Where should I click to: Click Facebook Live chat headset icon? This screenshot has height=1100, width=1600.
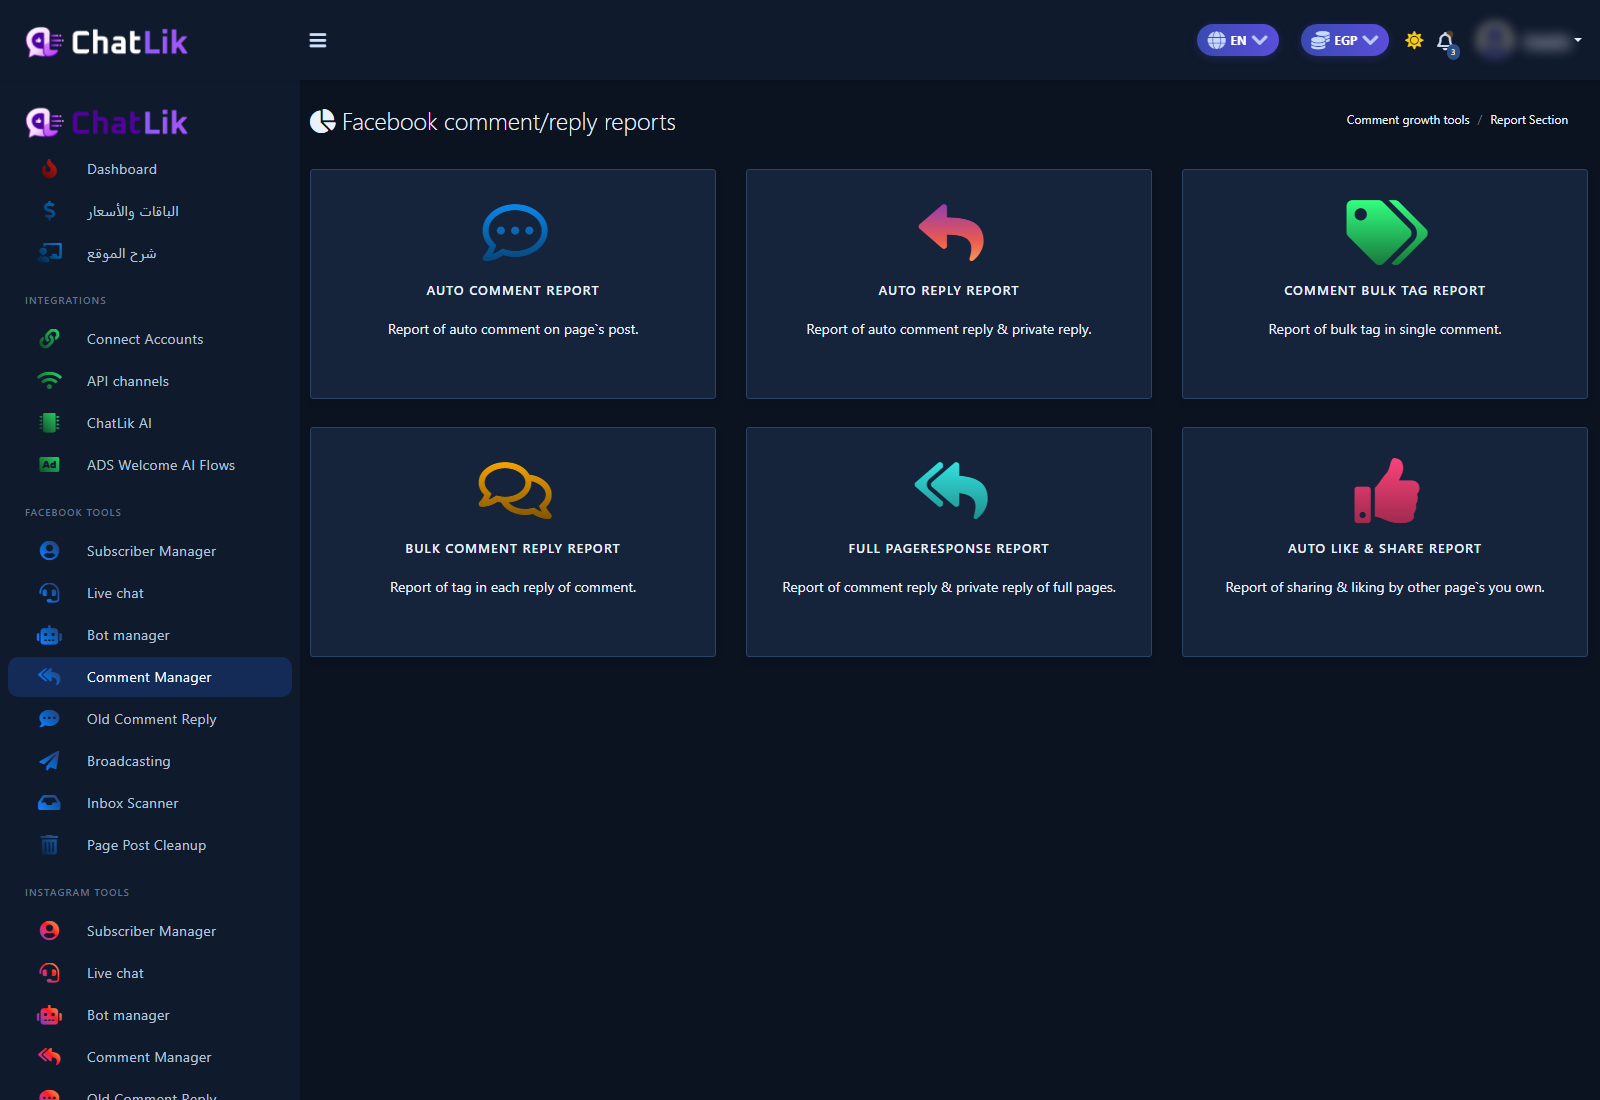[49, 593]
